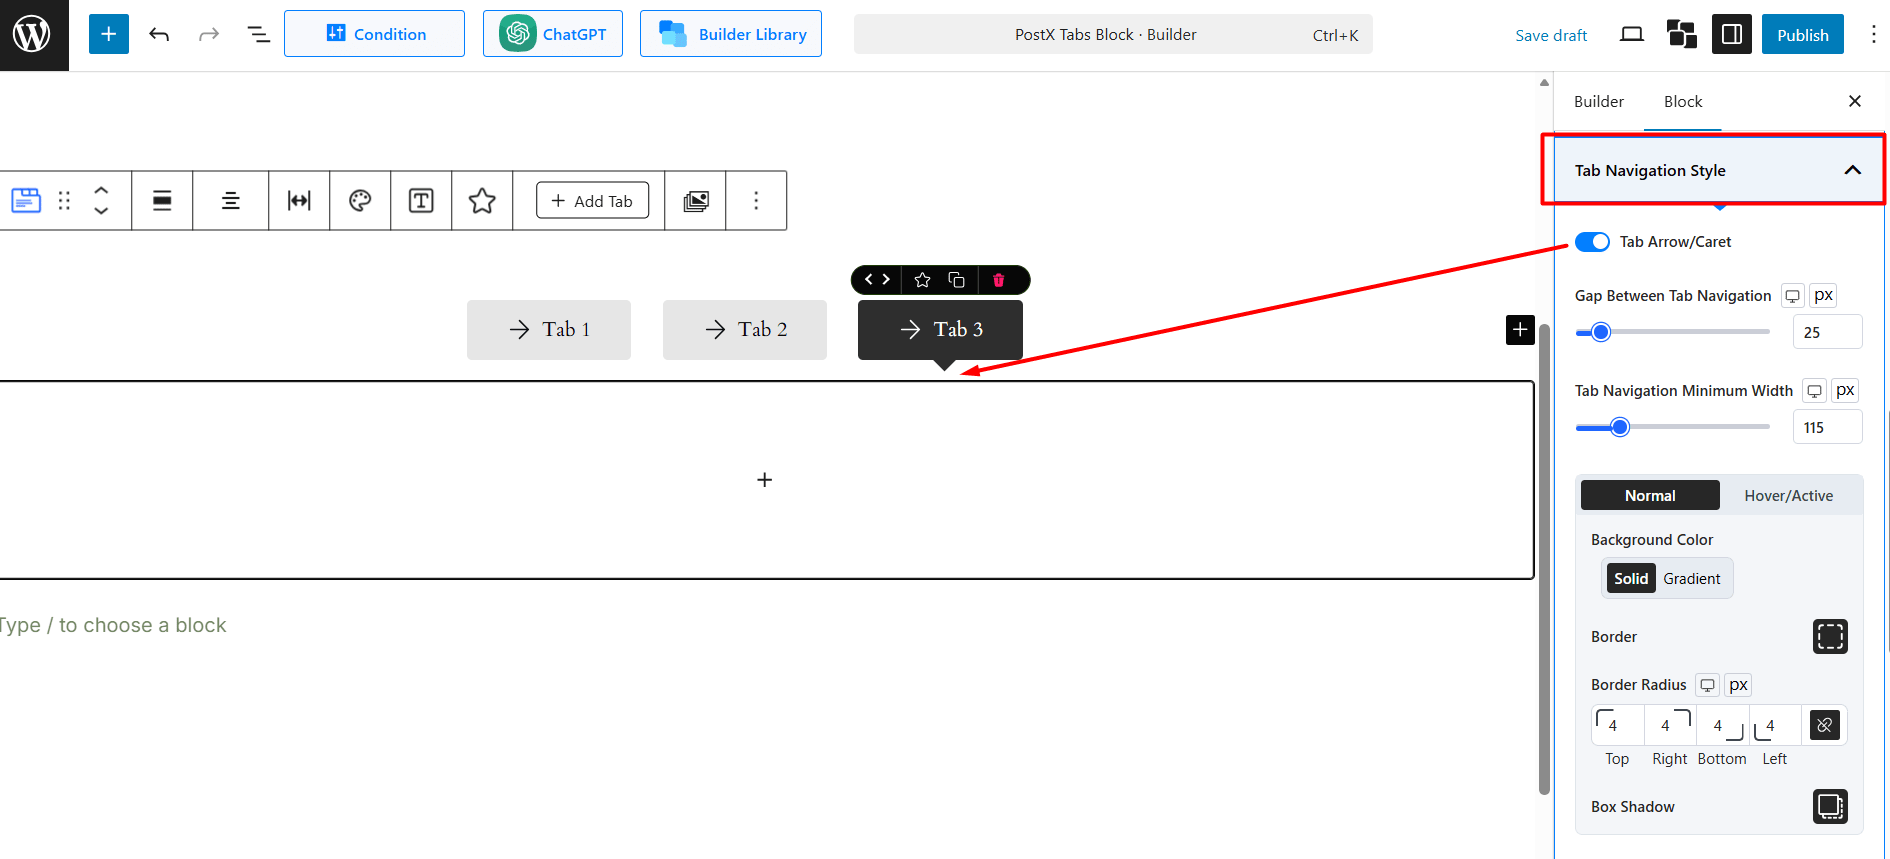The height and width of the screenshot is (859, 1890).
Task: Select Tab 2 in the tabs block
Action: (745, 330)
